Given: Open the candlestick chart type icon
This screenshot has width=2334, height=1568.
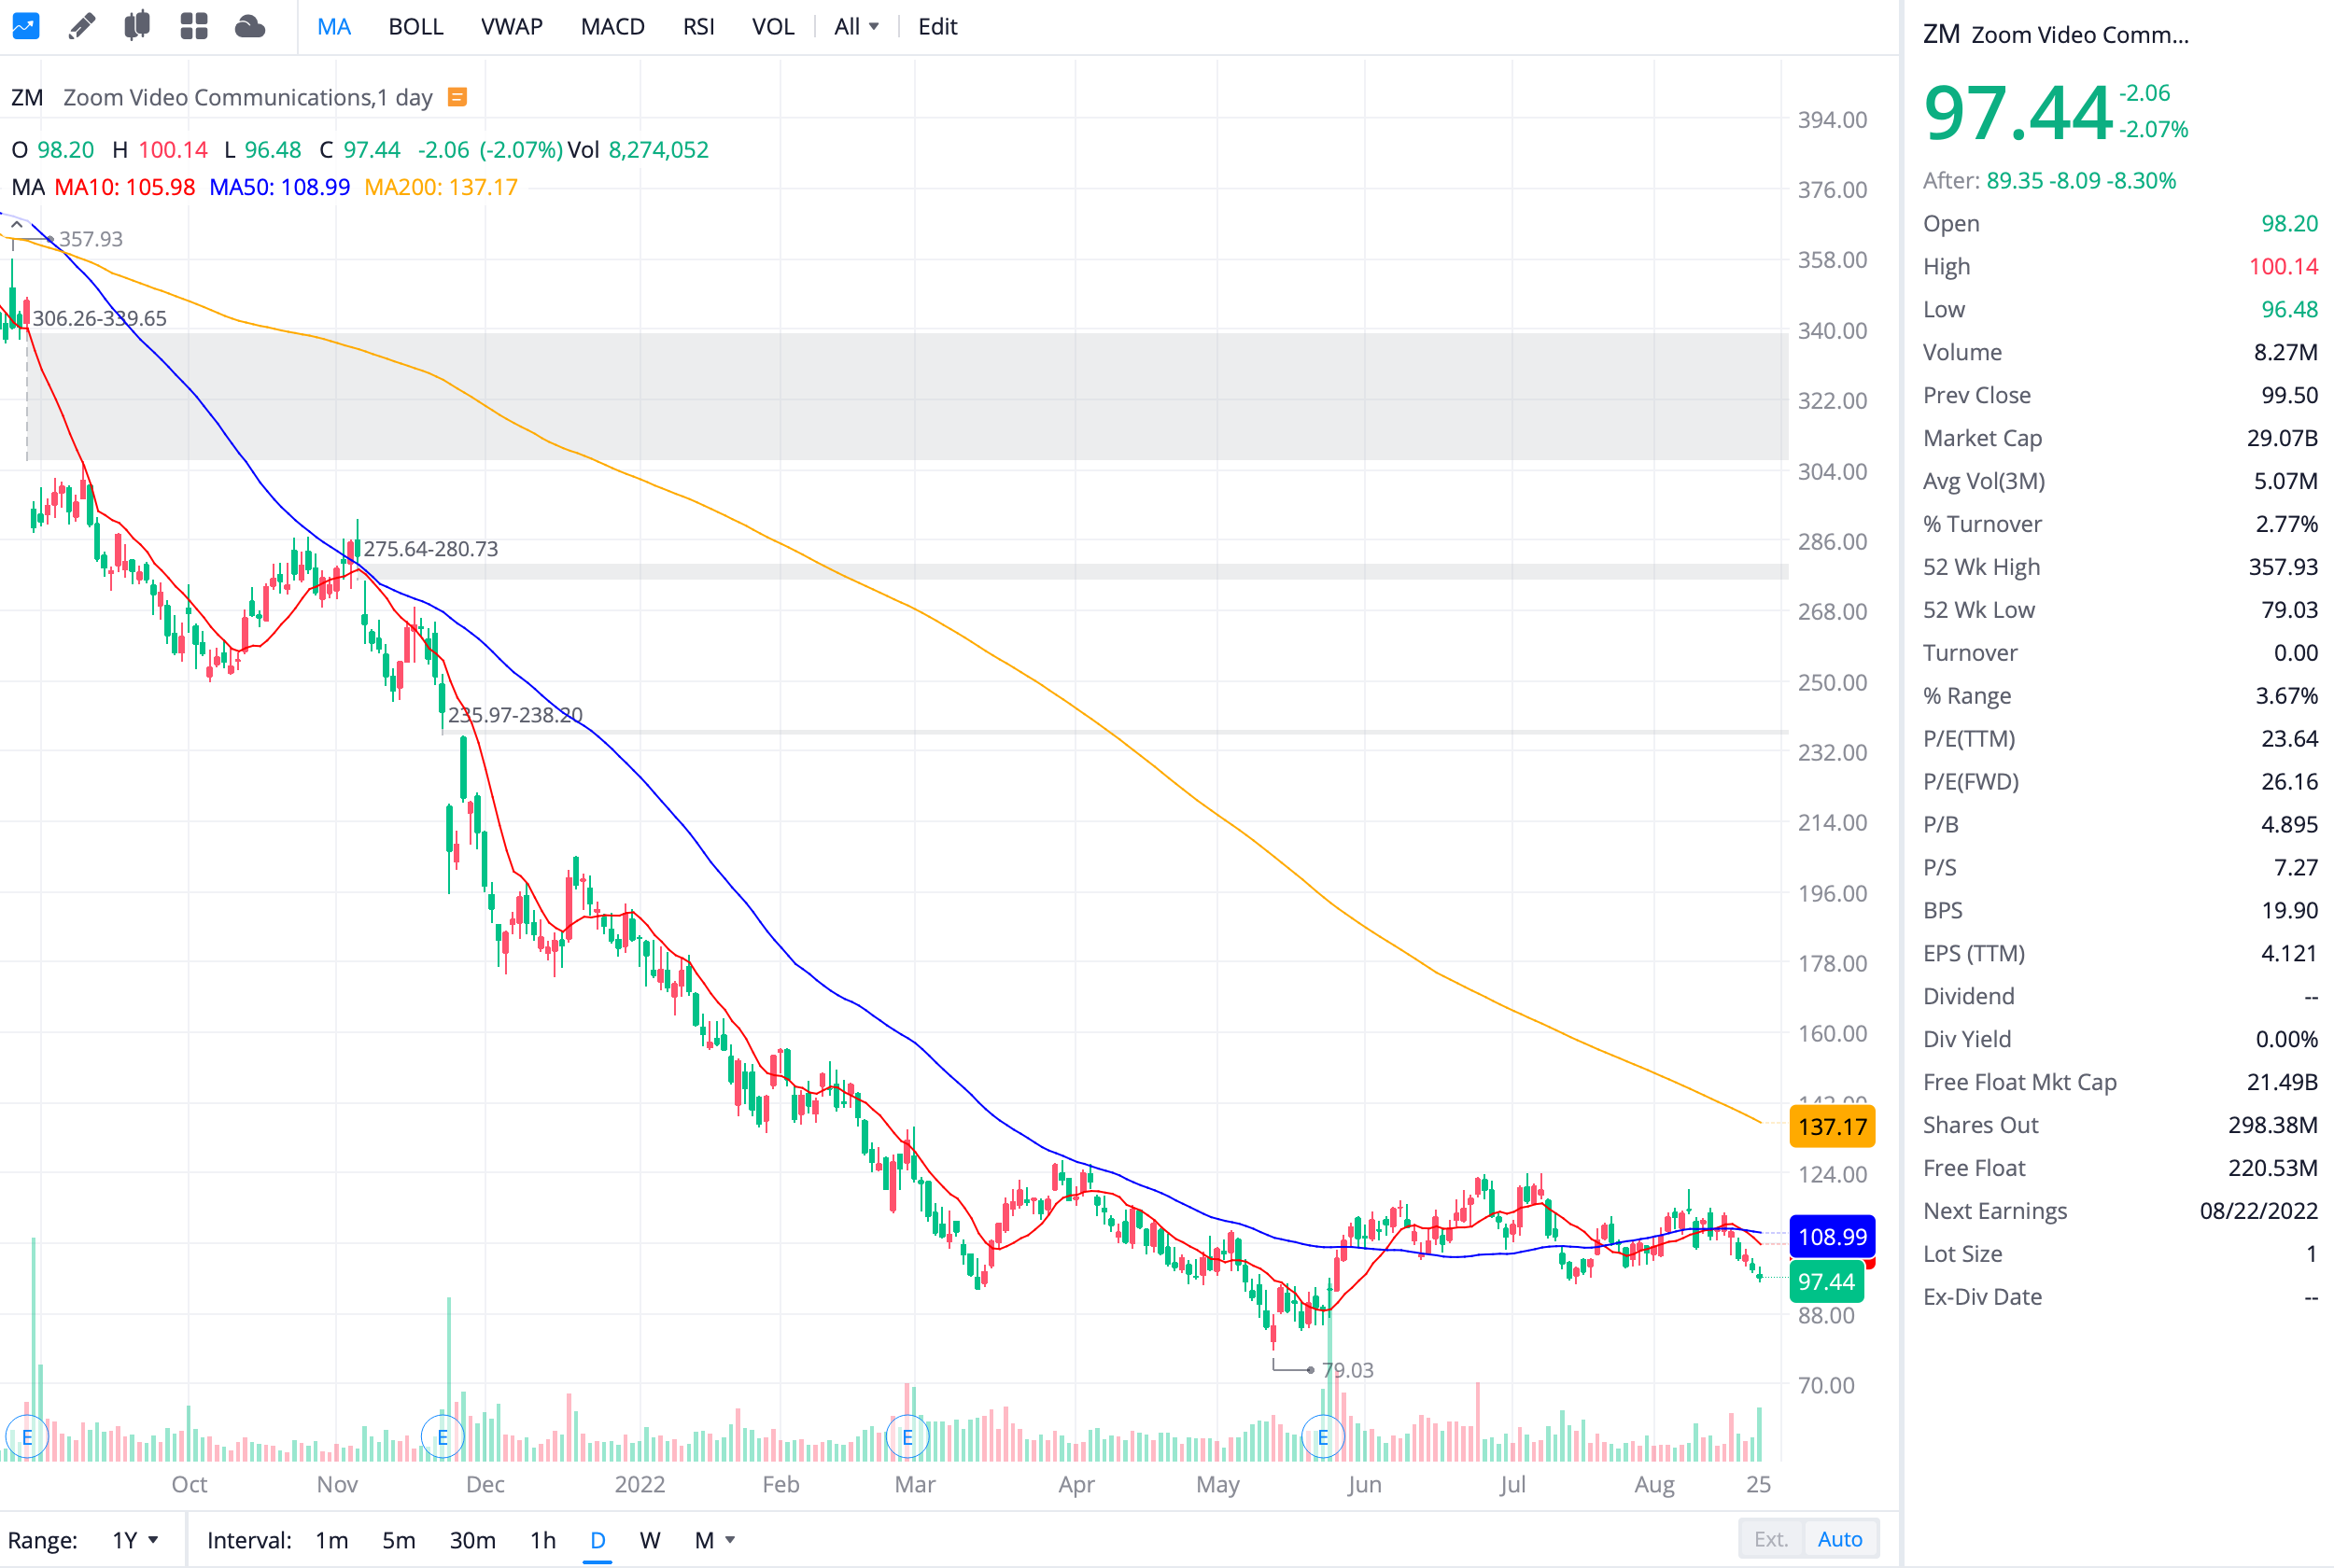Looking at the screenshot, I should [137, 26].
